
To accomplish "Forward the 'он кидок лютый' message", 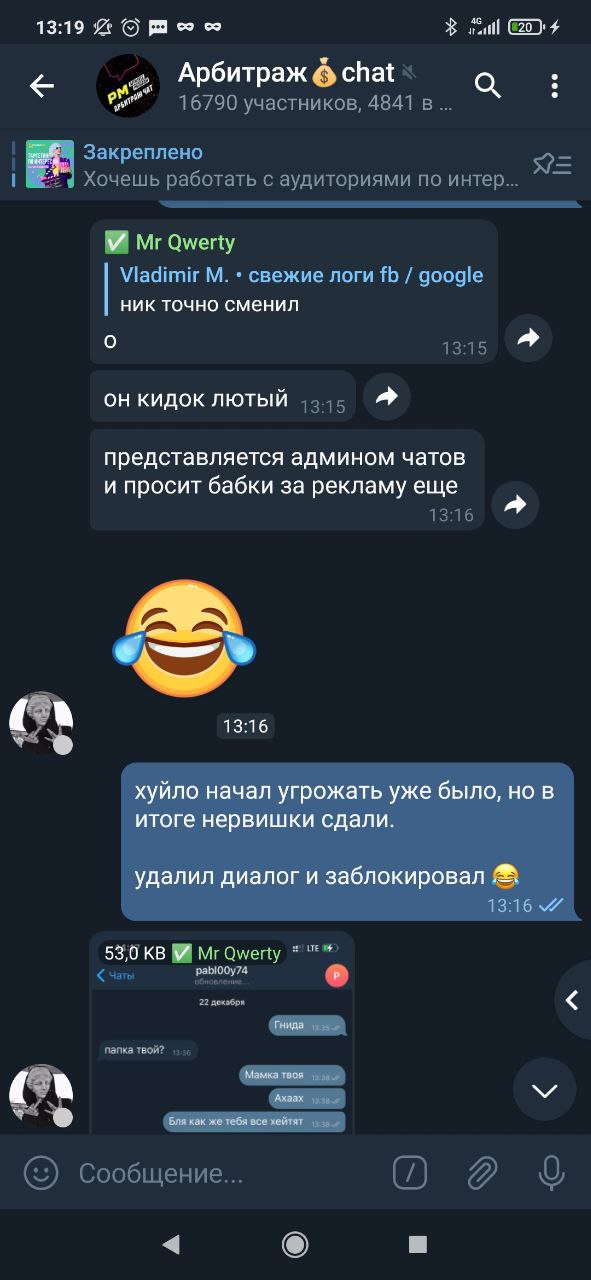I will point(386,397).
